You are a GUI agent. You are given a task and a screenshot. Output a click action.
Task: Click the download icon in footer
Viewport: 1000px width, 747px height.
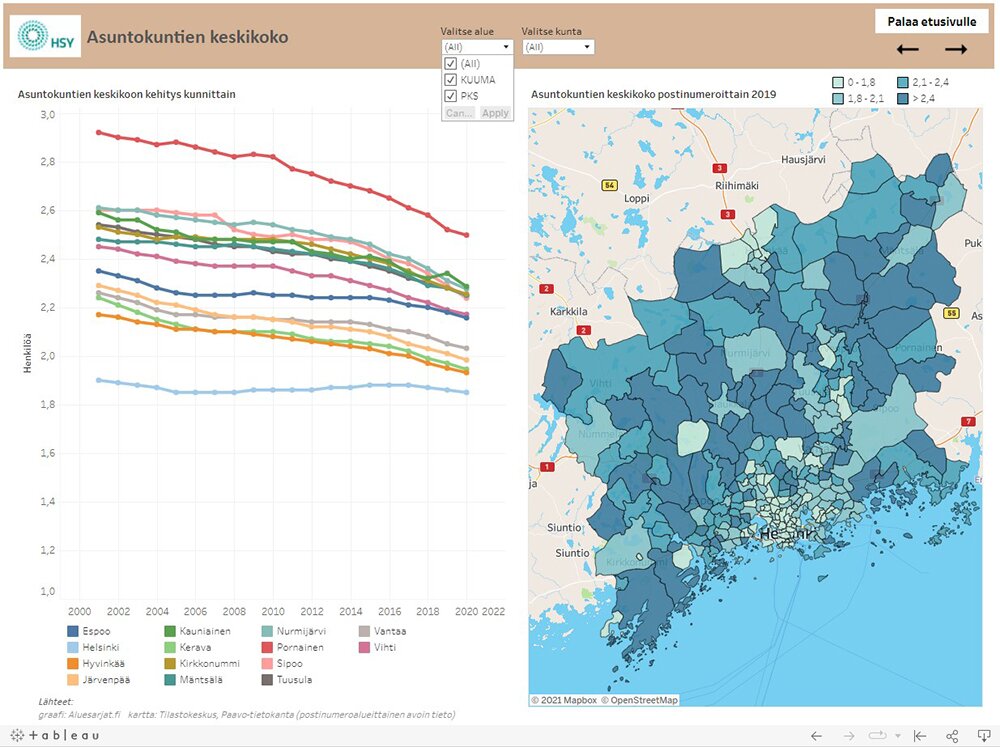(x=983, y=736)
